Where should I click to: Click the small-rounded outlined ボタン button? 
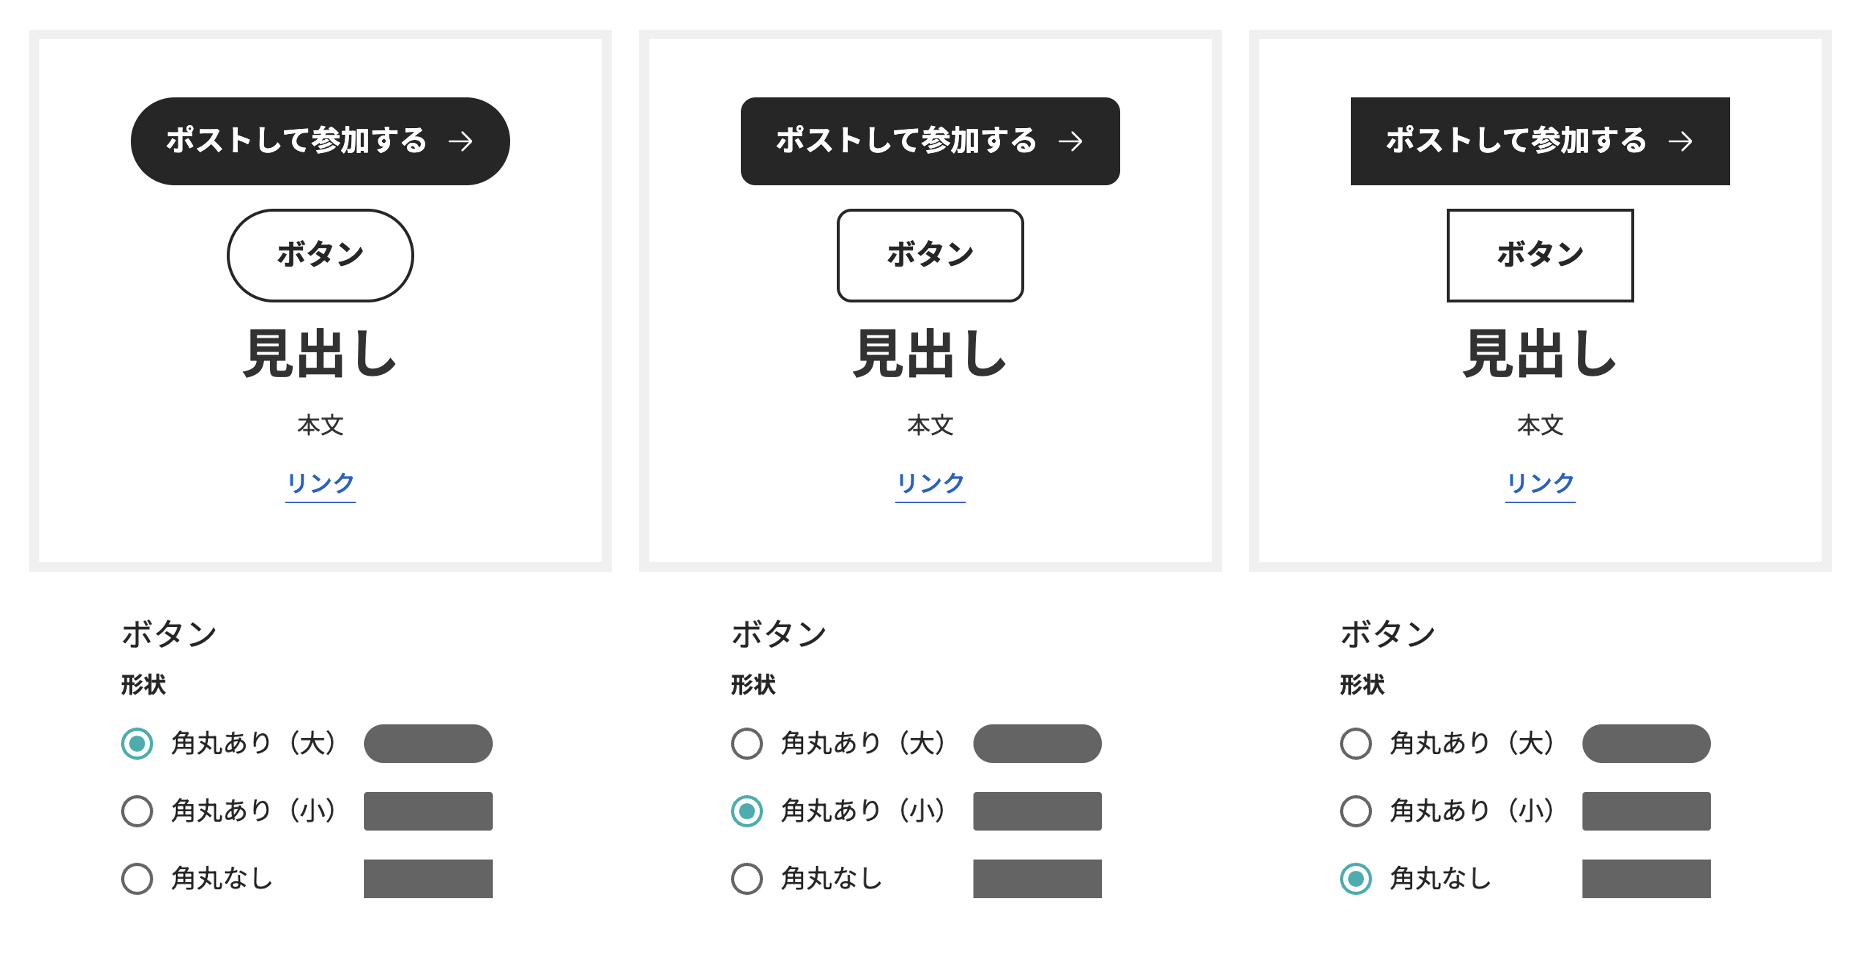(930, 255)
